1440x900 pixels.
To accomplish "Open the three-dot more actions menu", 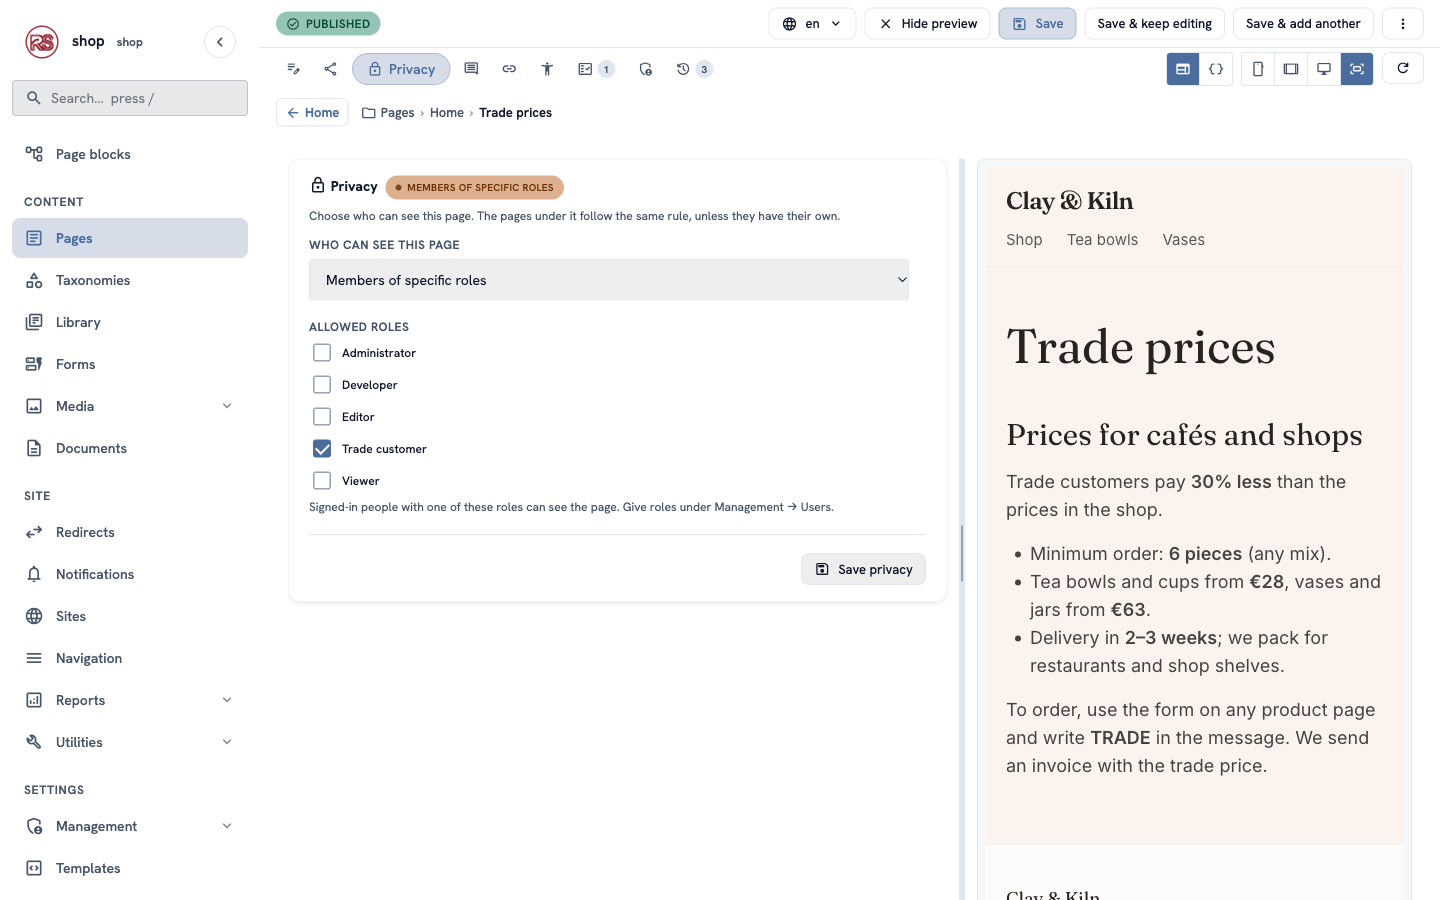I will point(1403,24).
